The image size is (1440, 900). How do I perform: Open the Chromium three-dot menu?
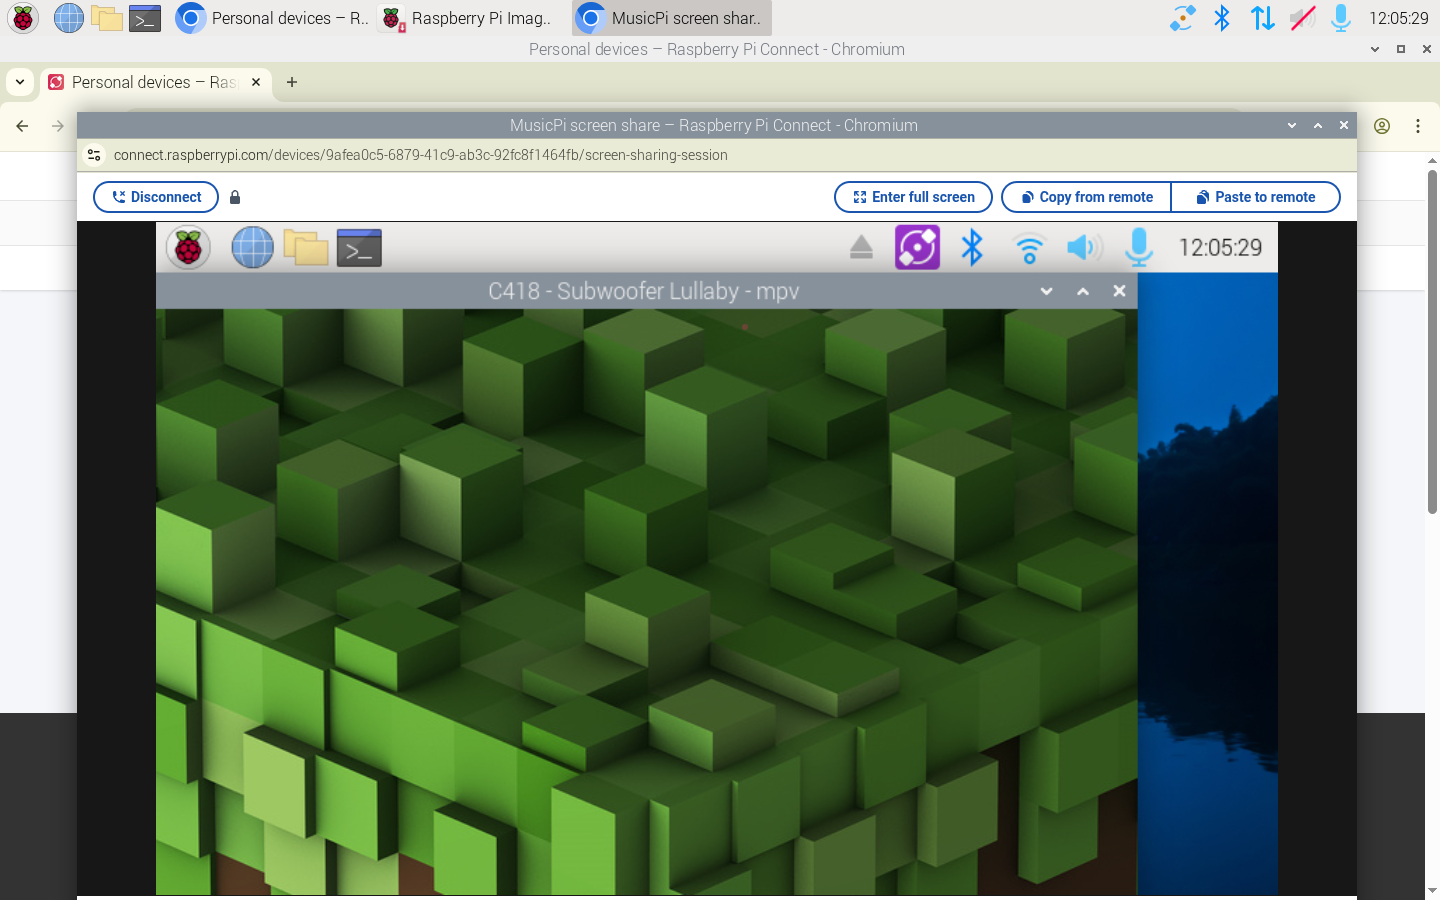tap(1418, 126)
